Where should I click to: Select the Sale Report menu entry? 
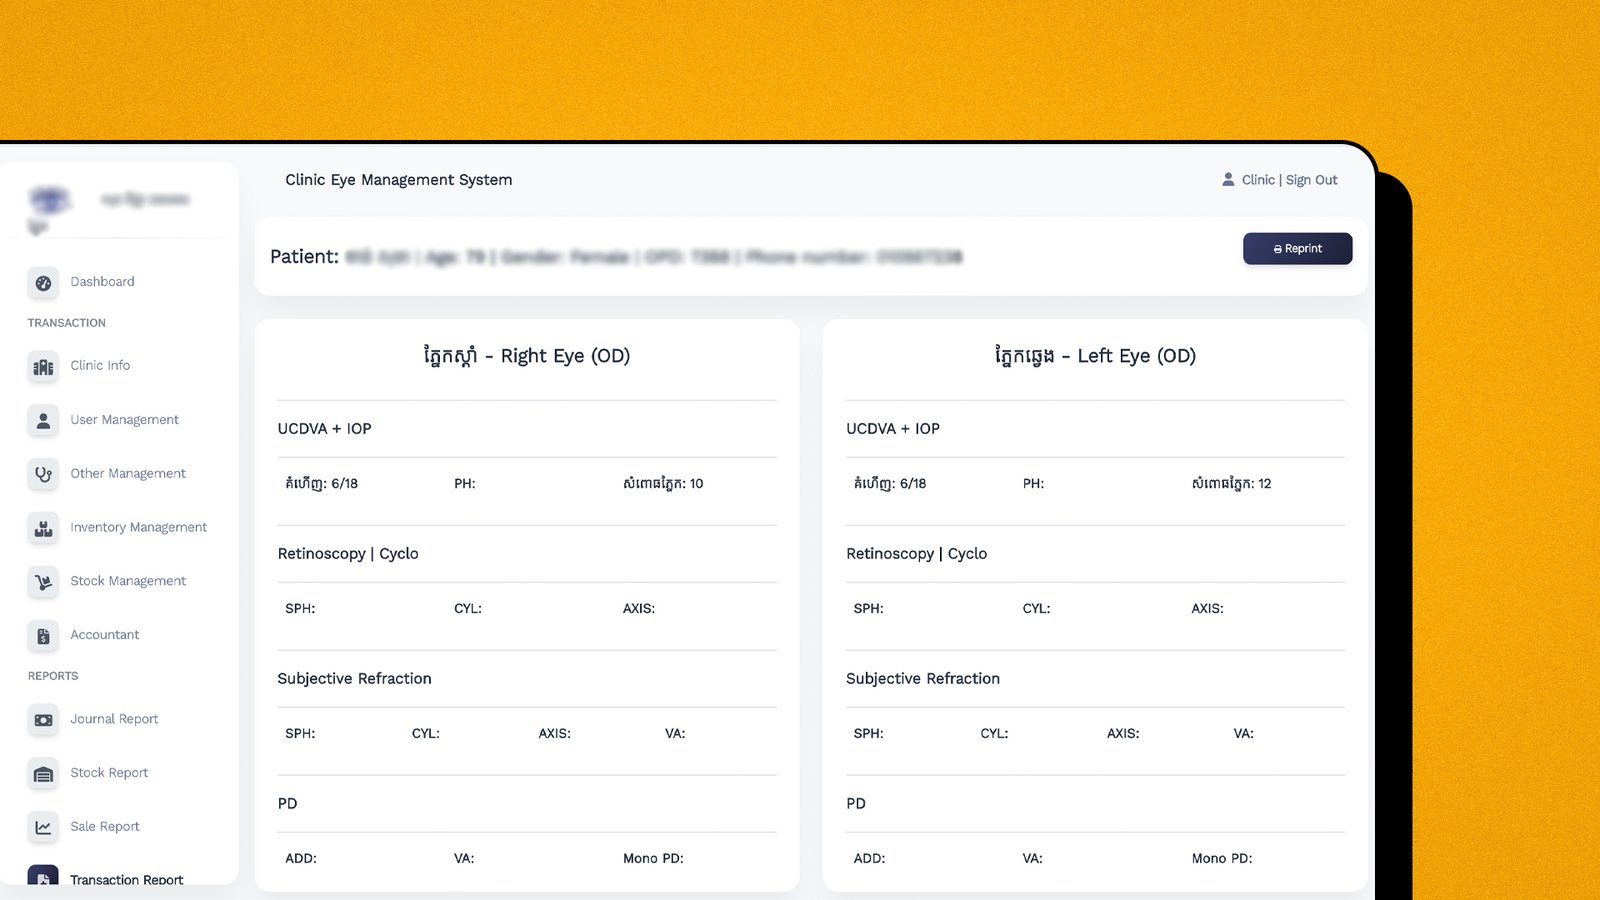point(103,827)
